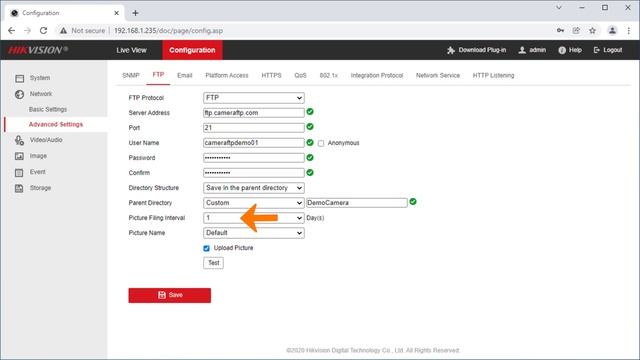This screenshot has width=640, height=360.
Task: Click the Server Address input field
Action: pos(253,113)
